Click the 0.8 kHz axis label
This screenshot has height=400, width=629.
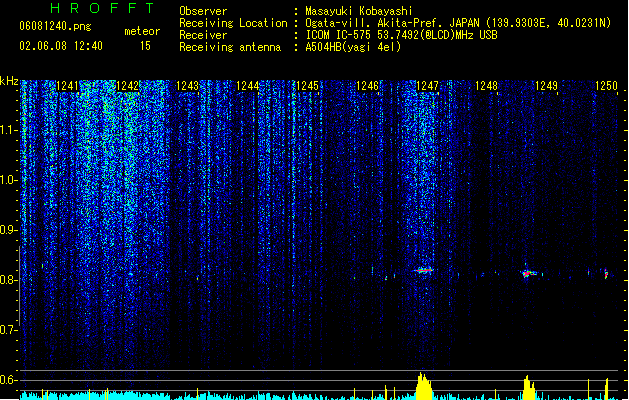(8, 280)
